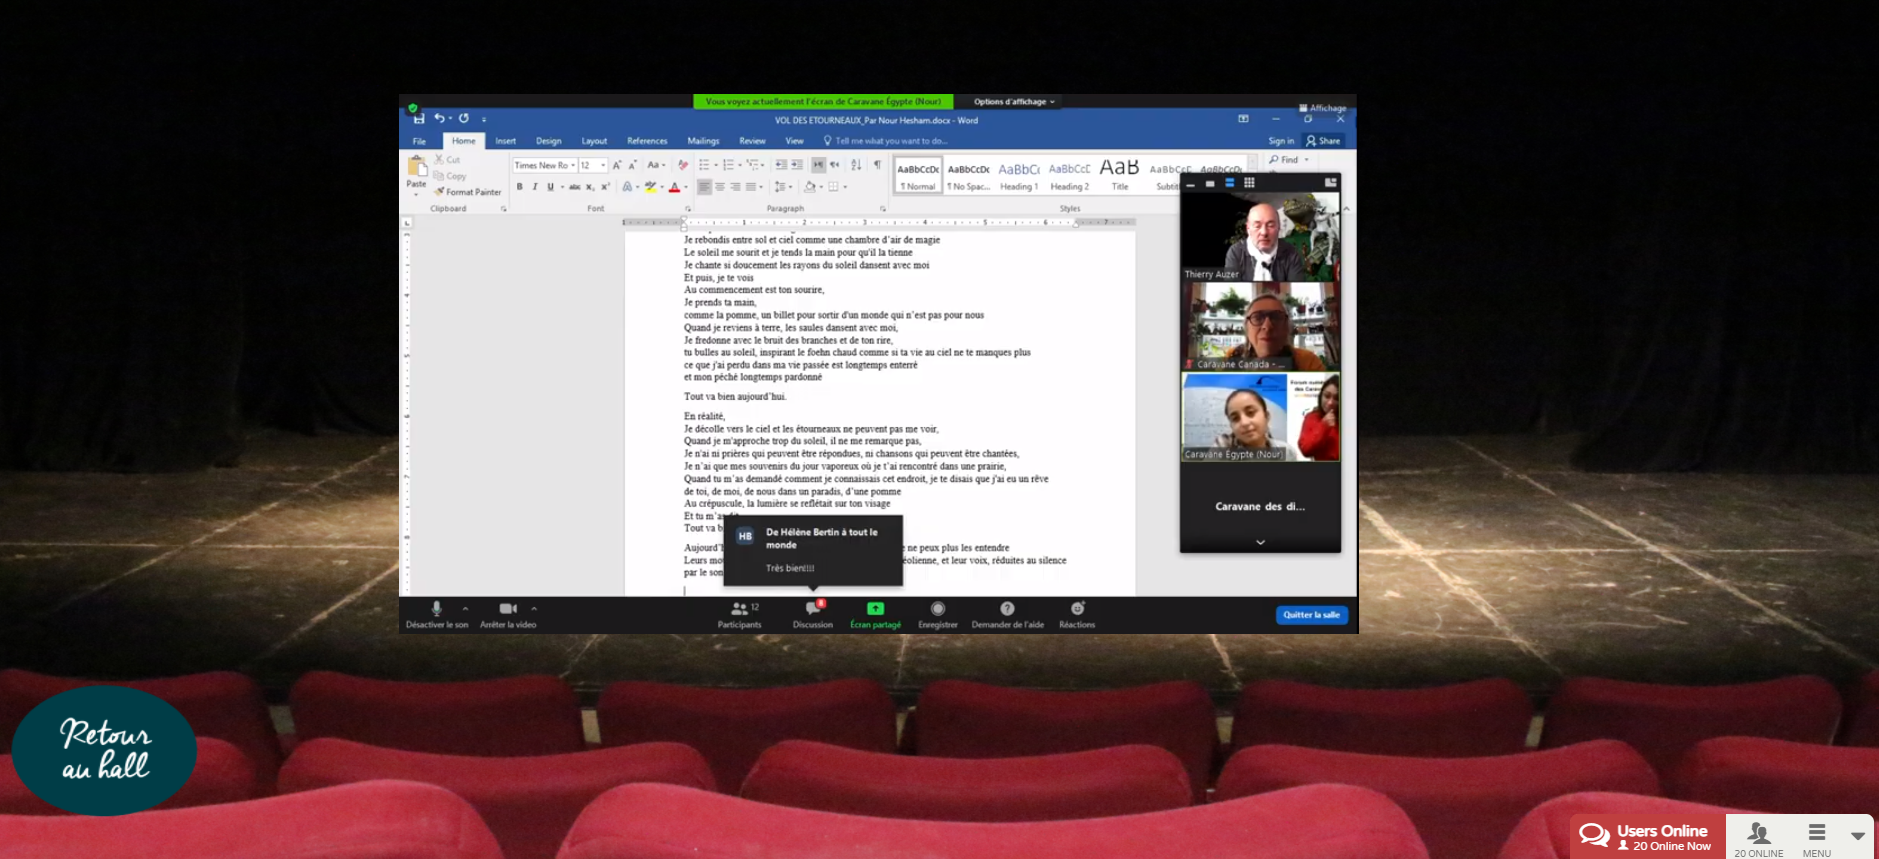
Task: Open the Réactions emoji icon
Action: [x=1077, y=609]
